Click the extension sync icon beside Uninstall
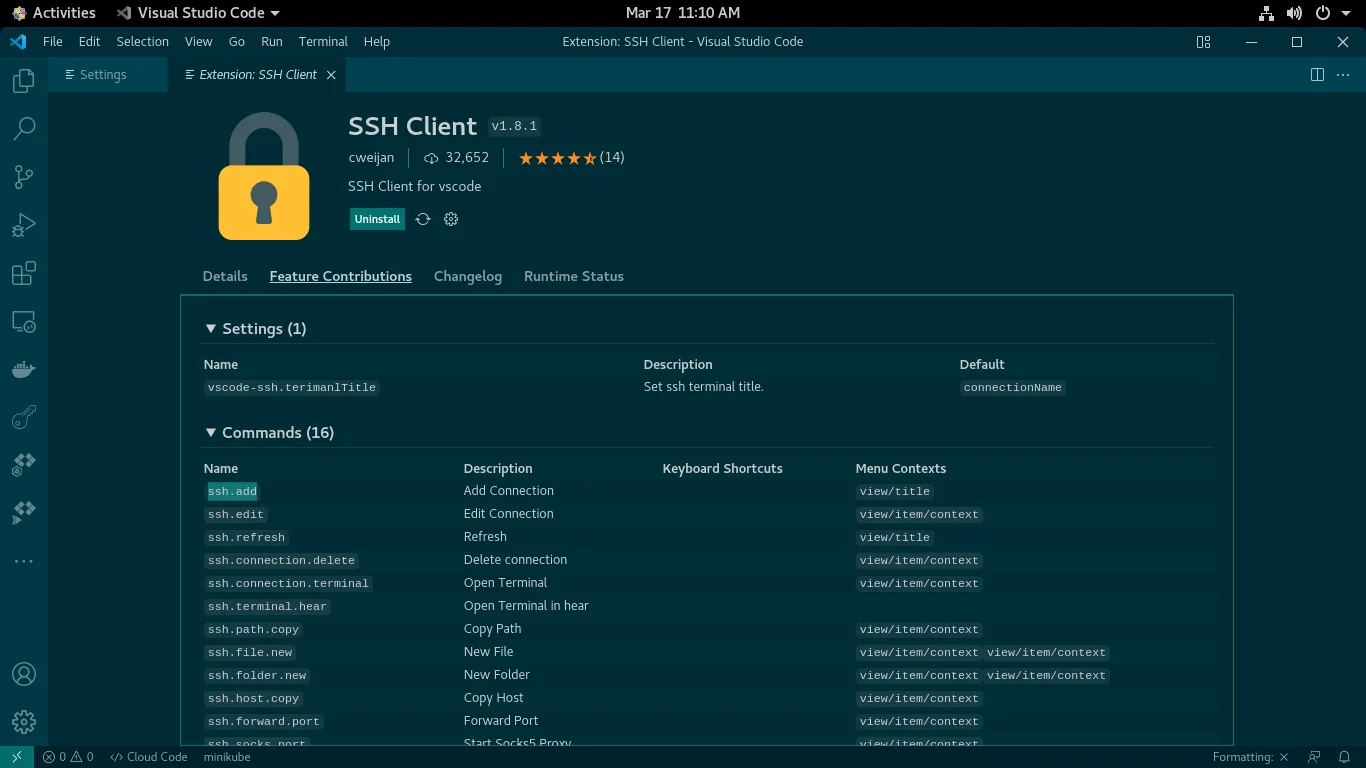Screen dimensions: 1366x768 [x=423, y=219]
